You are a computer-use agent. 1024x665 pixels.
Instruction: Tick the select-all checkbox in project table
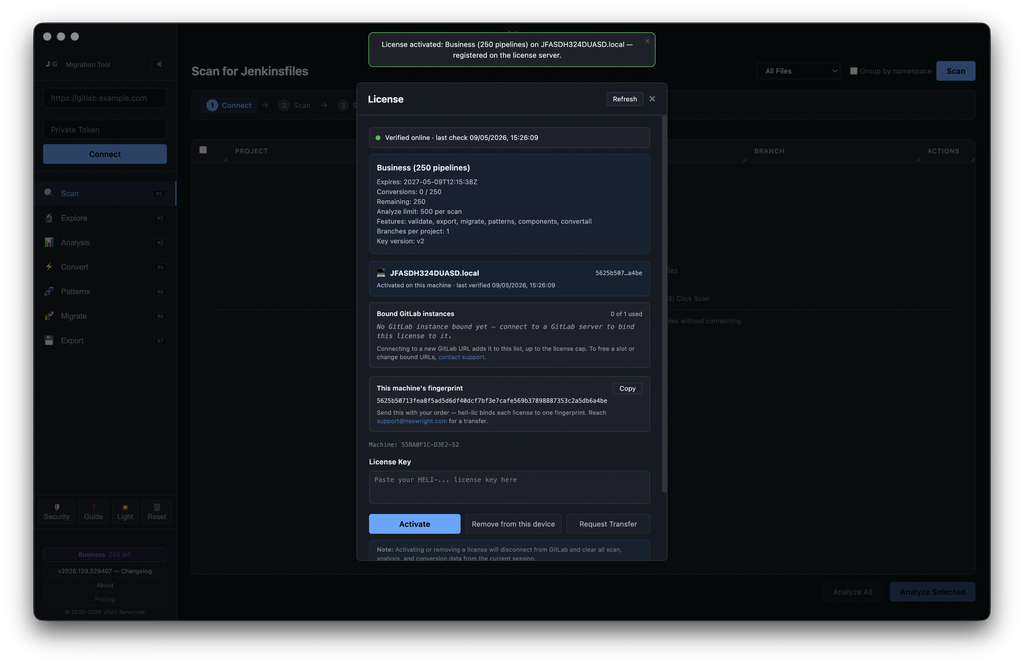[203, 150]
